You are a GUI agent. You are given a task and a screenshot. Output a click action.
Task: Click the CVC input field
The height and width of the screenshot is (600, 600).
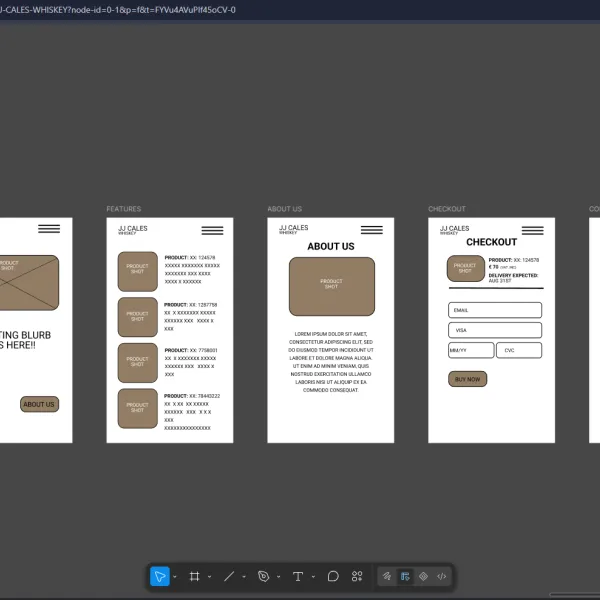tap(519, 350)
